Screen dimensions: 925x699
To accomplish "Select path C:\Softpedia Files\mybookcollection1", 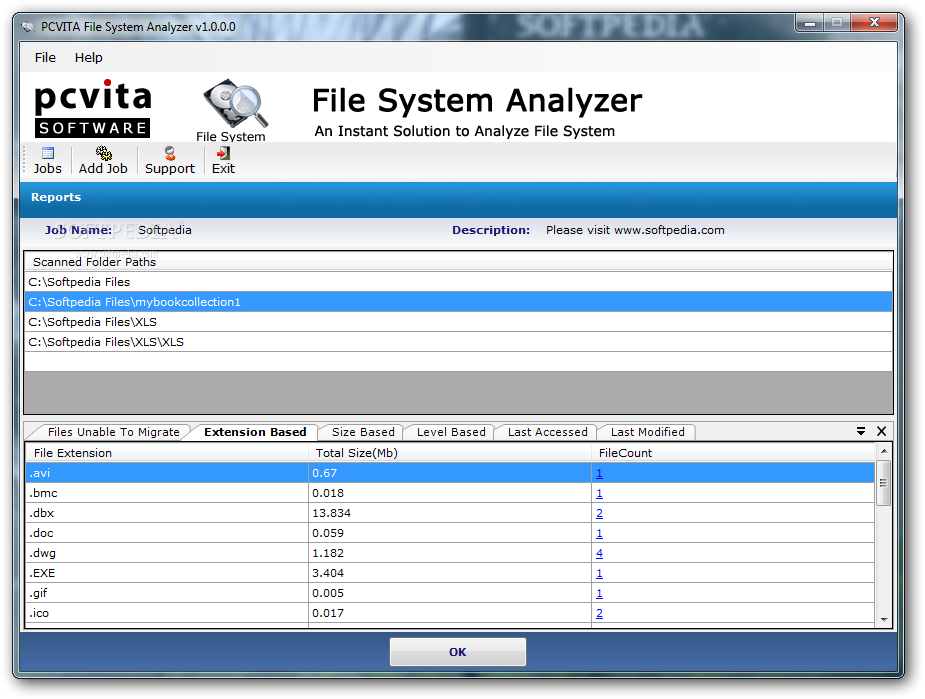I will pos(458,302).
